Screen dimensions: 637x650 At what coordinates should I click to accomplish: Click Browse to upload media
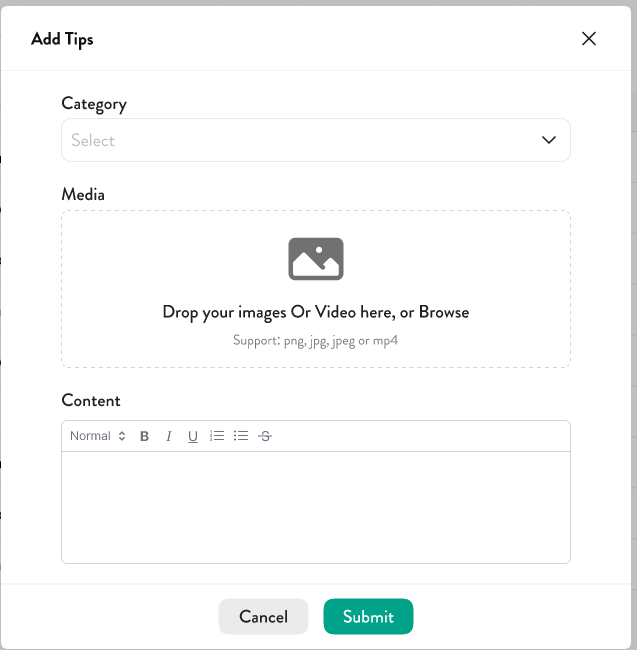coord(443,312)
